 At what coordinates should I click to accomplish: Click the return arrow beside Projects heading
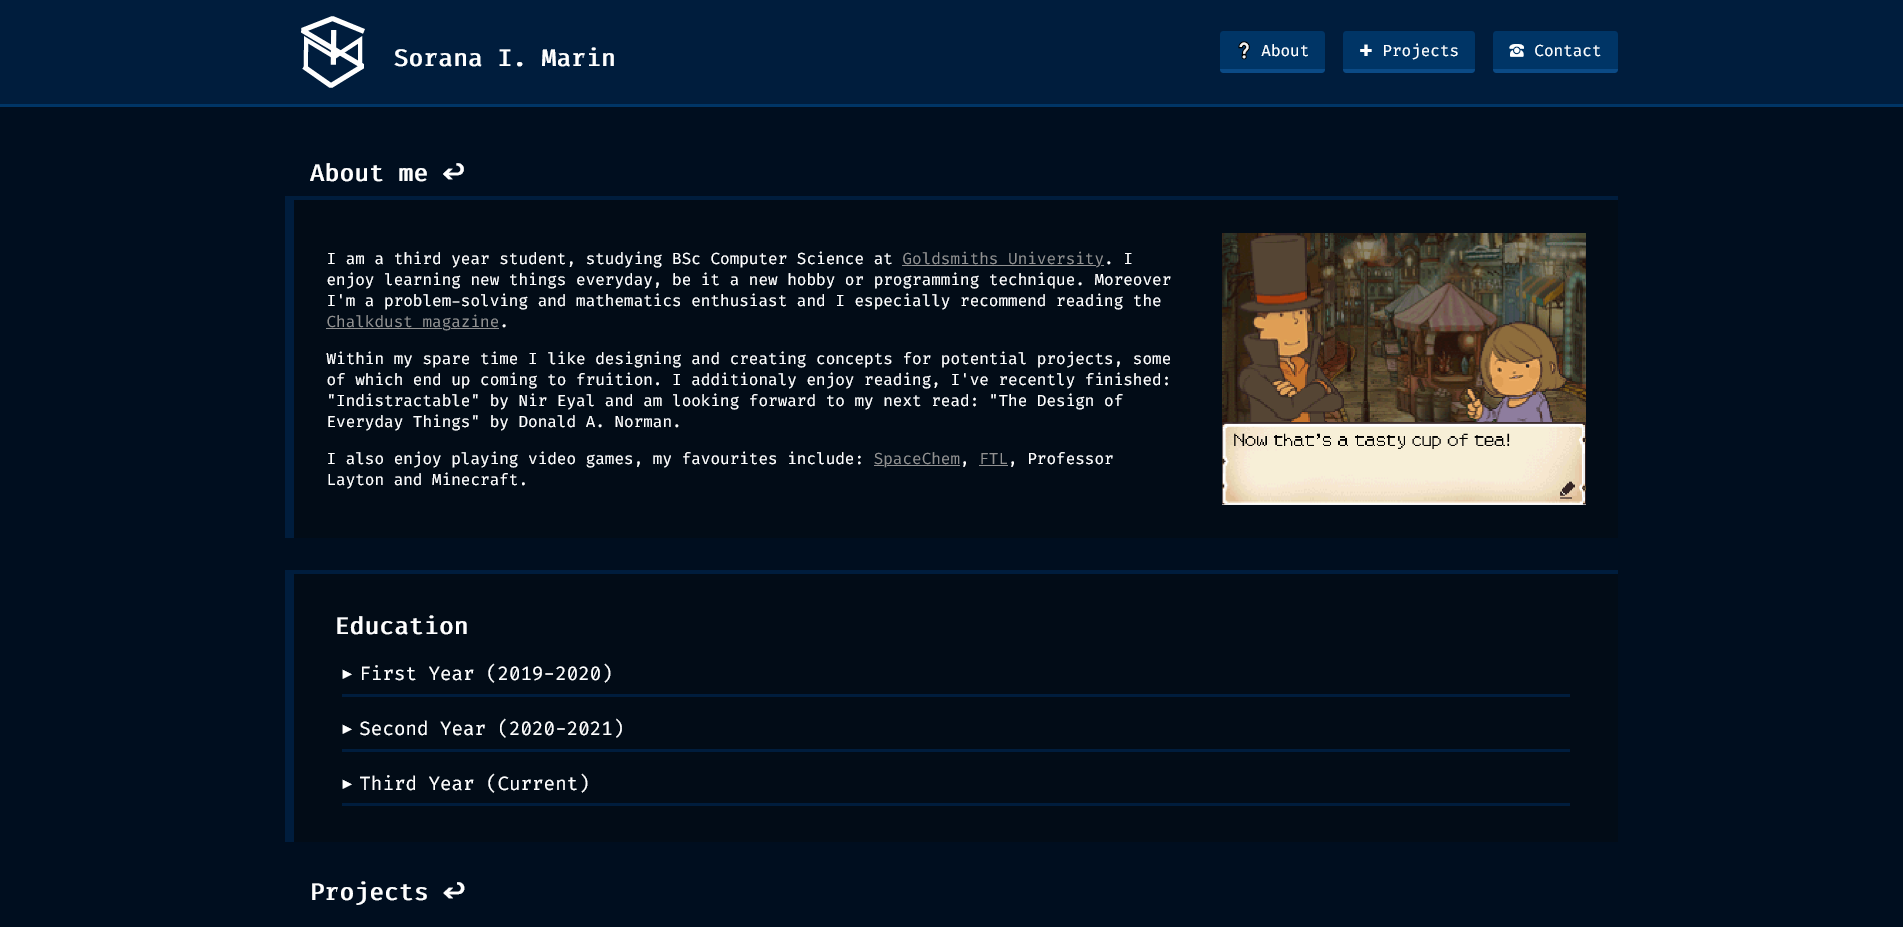(454, 891)
